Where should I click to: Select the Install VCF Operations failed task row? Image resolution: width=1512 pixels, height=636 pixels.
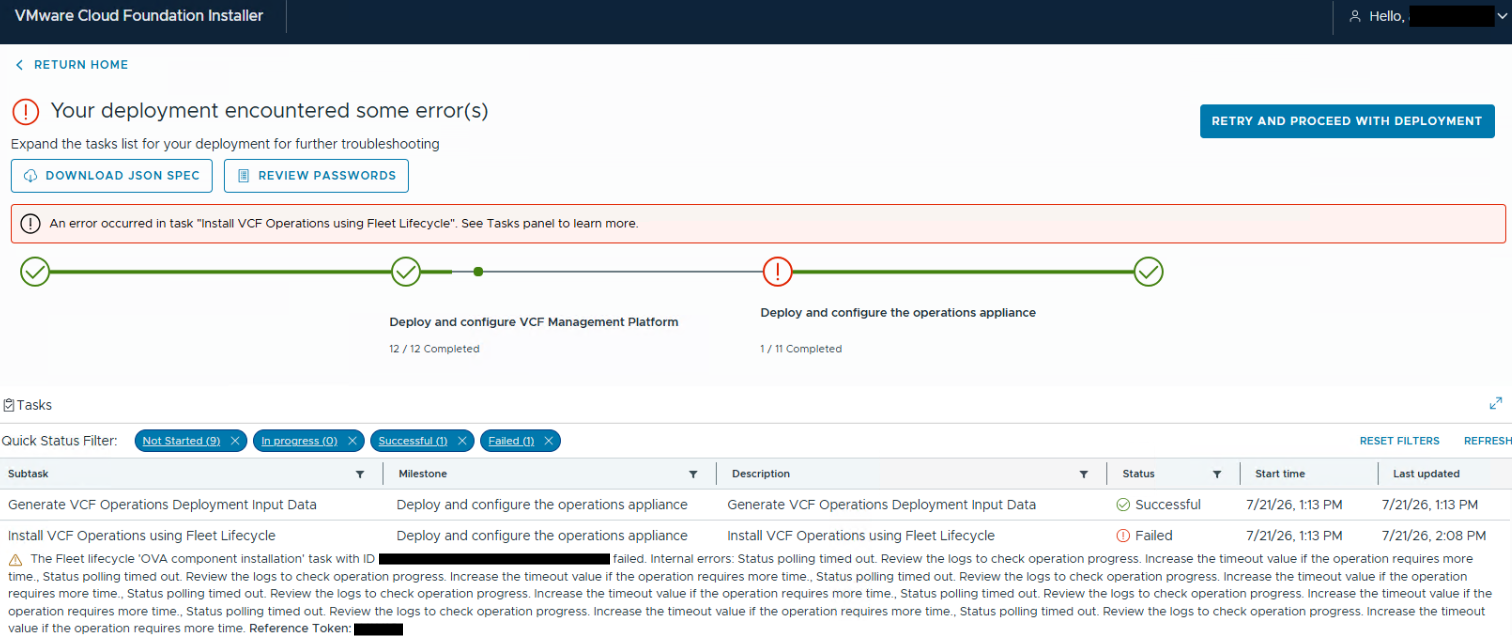(x=756, y=535)
